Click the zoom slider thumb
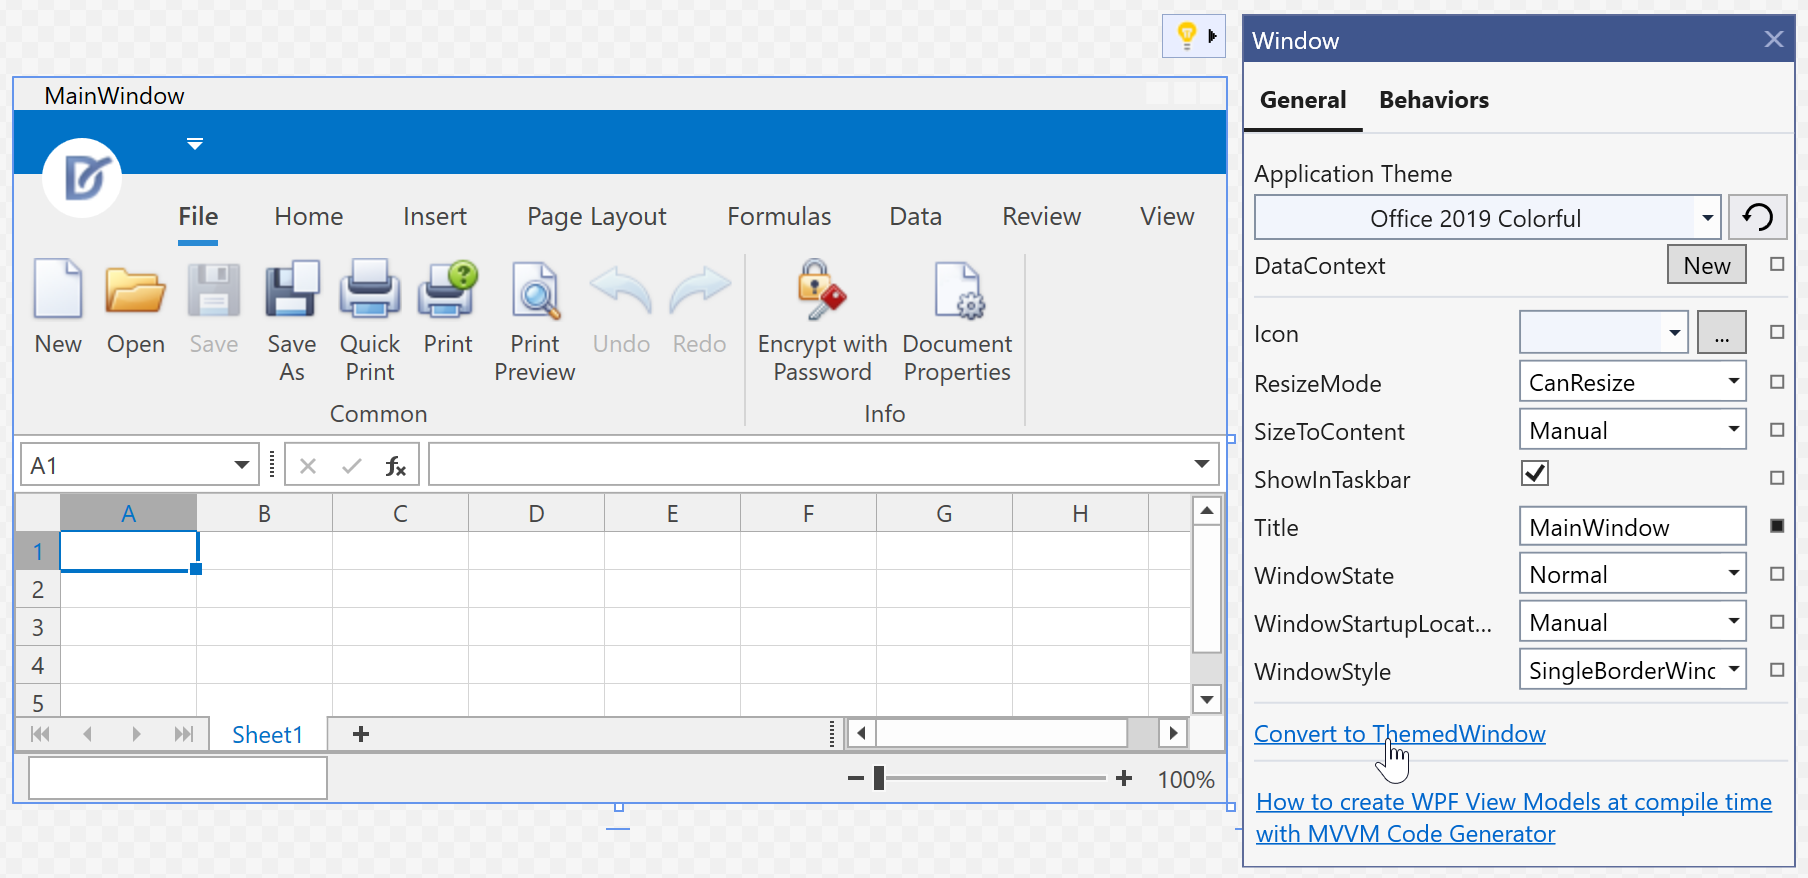Viewport: 1808px width, 878px height. [879, 778]
